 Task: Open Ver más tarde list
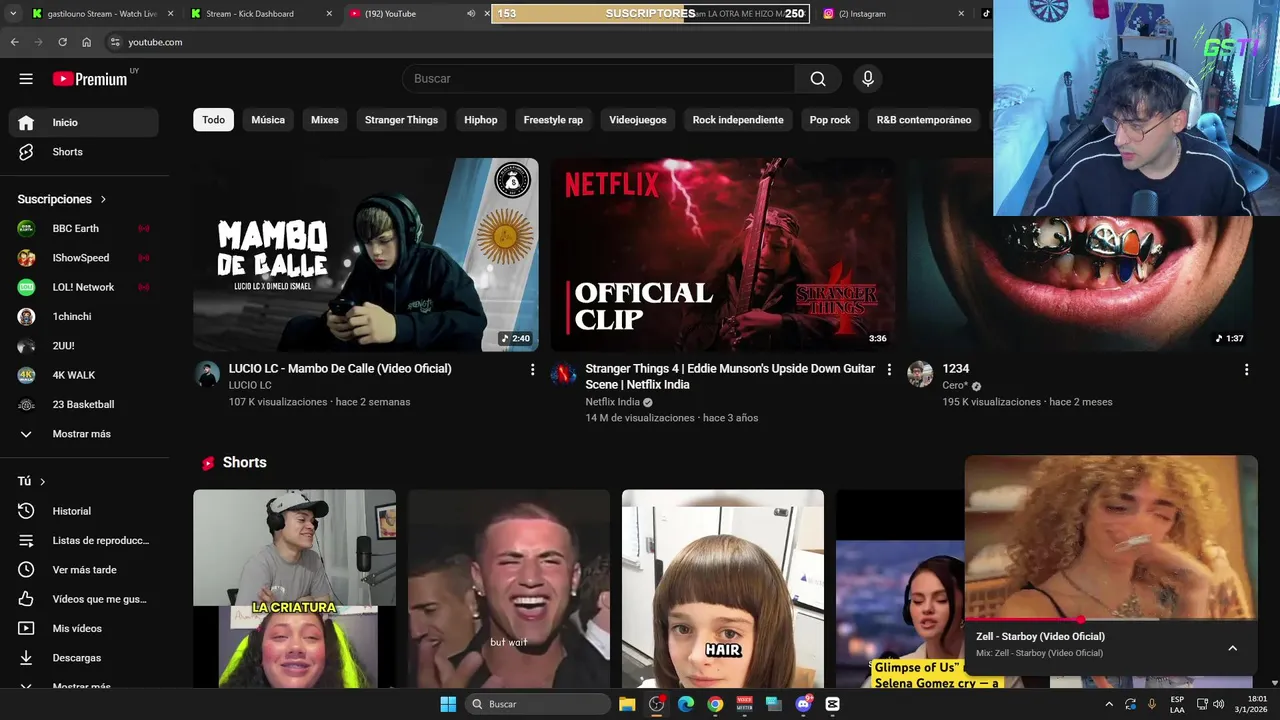click(x=84, y=570)
